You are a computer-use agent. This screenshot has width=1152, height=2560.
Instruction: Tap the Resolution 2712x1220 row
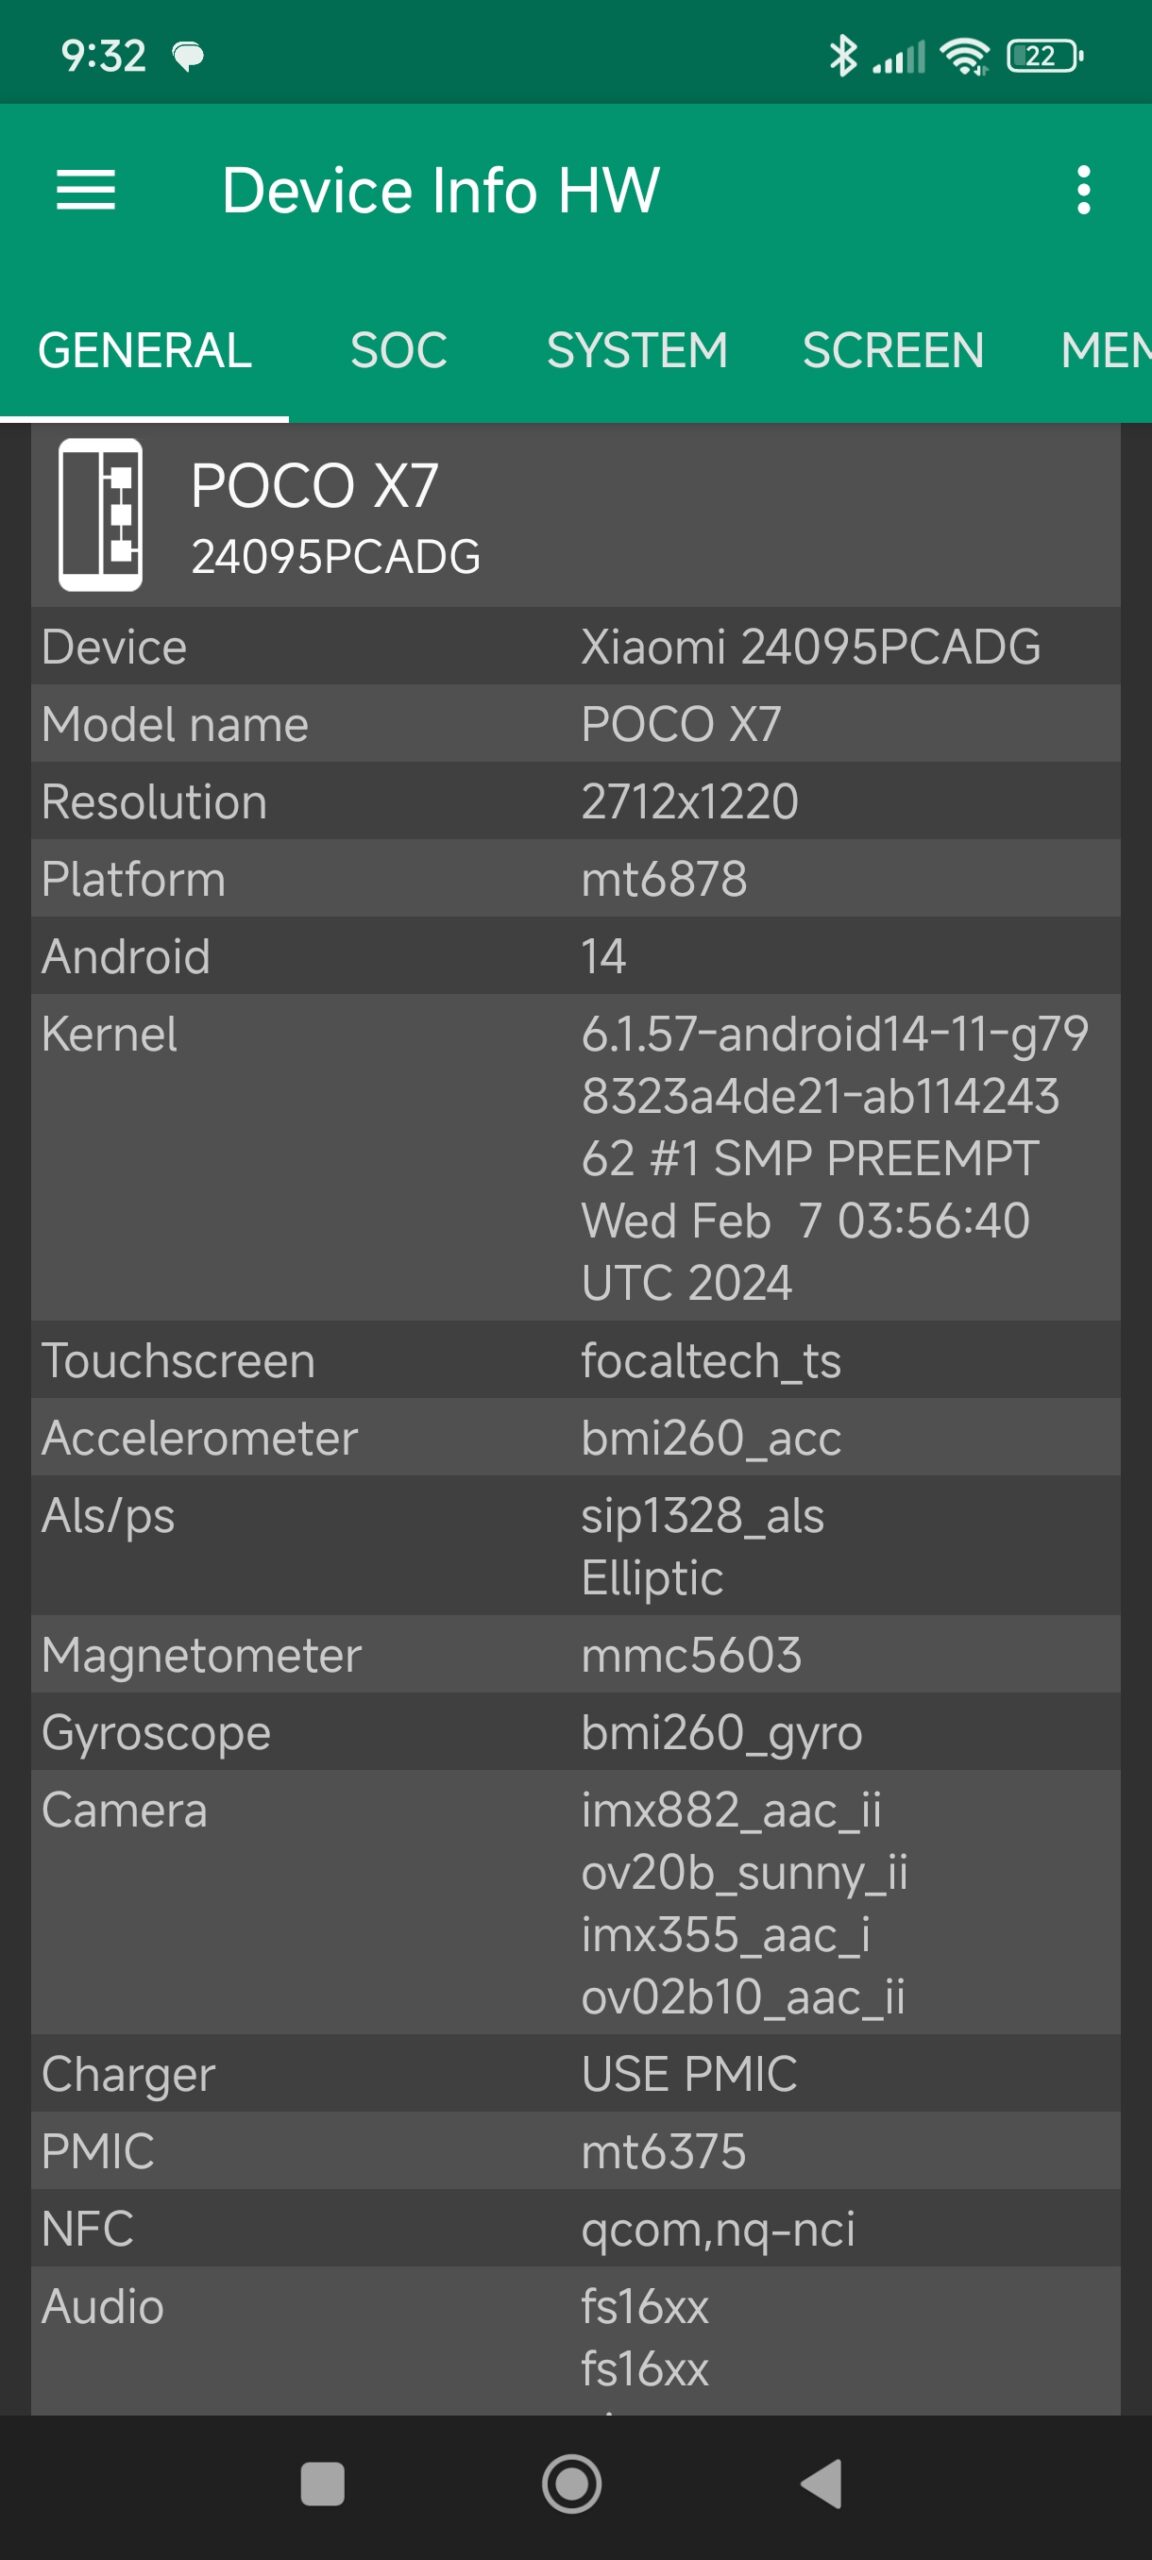pyautogui.click(x=575, y=802)
